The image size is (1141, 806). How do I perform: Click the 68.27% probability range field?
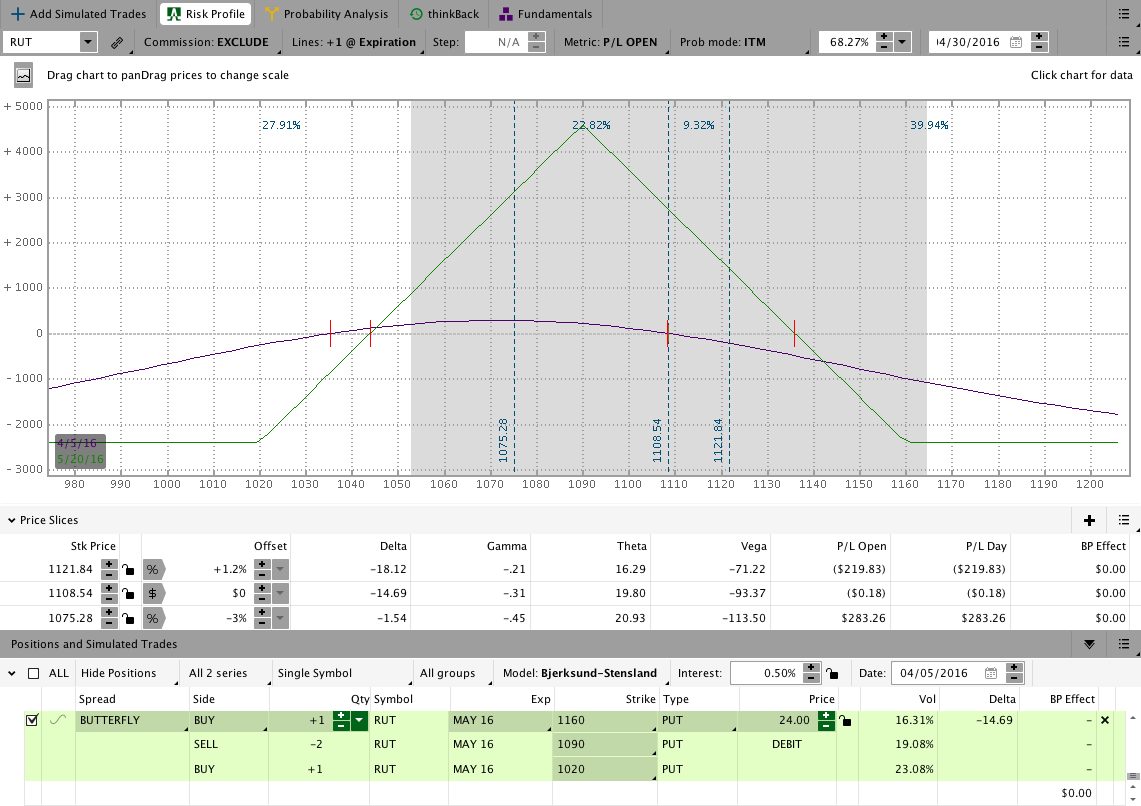846,42
